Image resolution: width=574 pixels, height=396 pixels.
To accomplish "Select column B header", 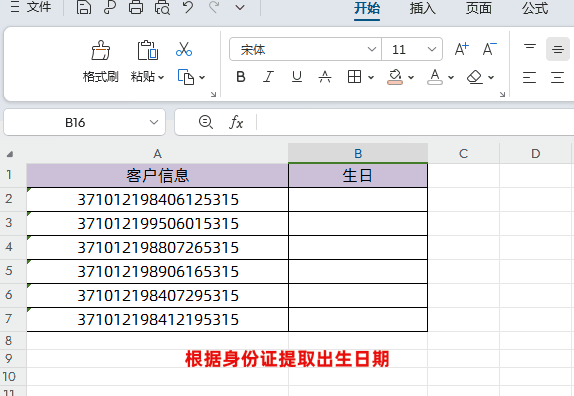I will (358, 153).
